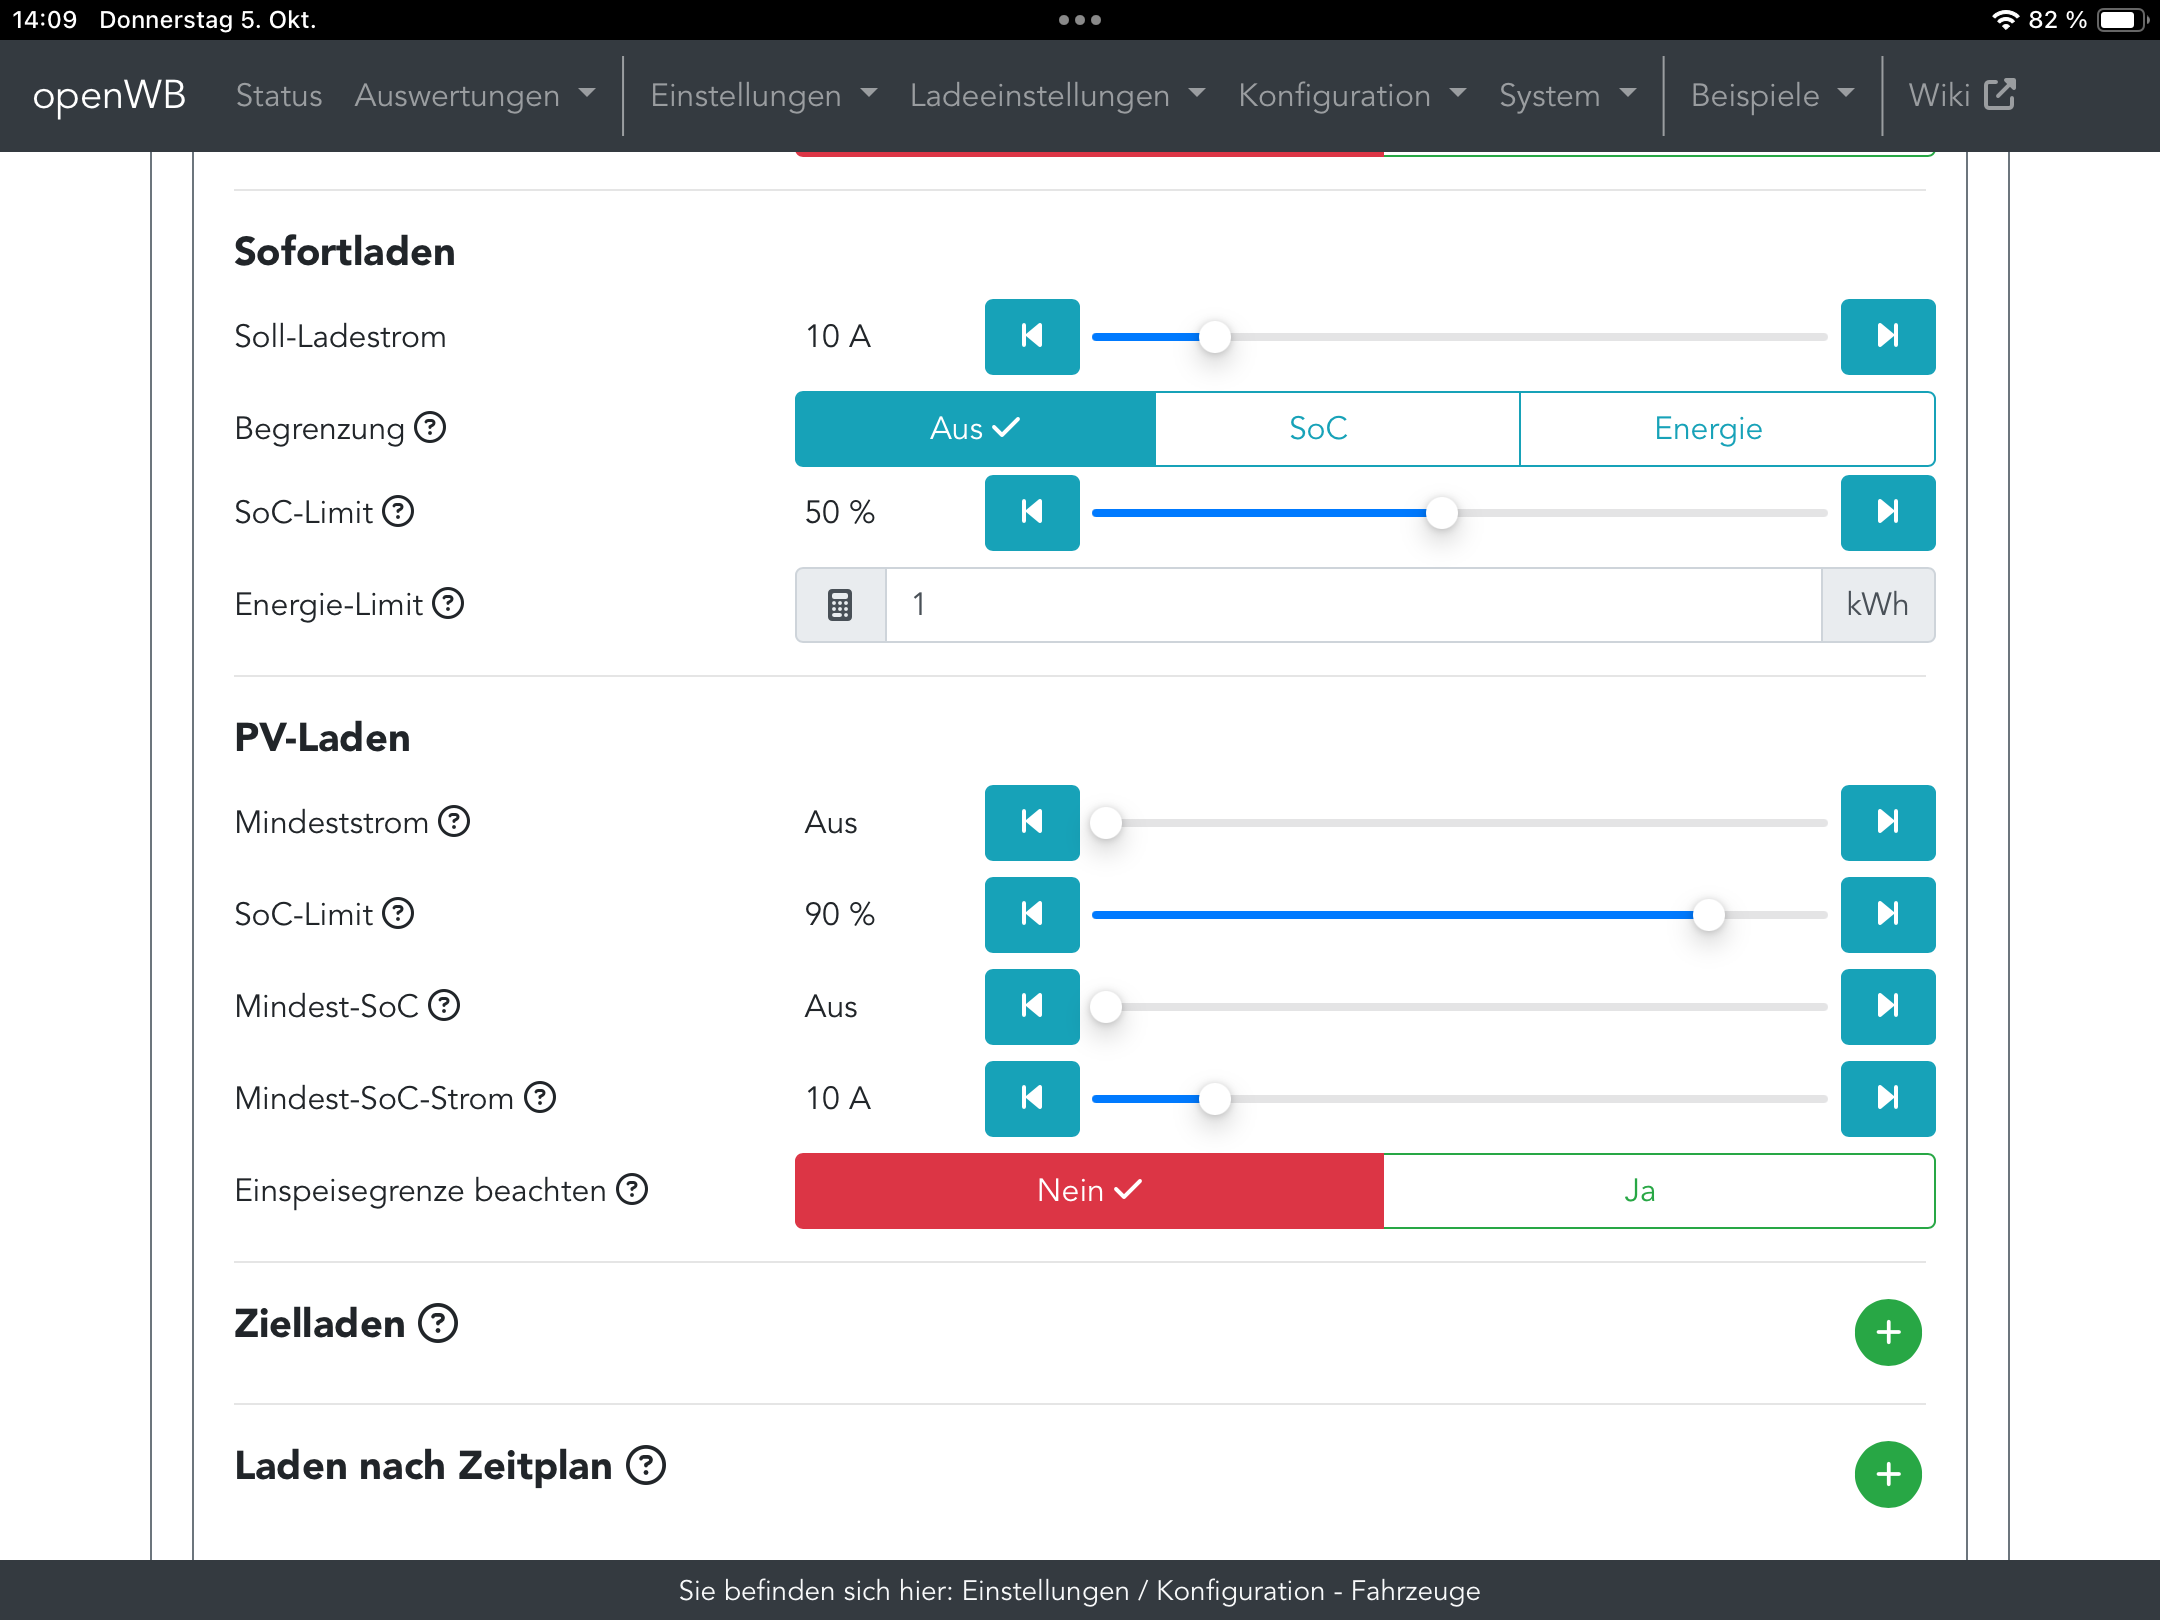Add a Laden nach Zeitplan entry with the green plus

click(1887, 1474)
